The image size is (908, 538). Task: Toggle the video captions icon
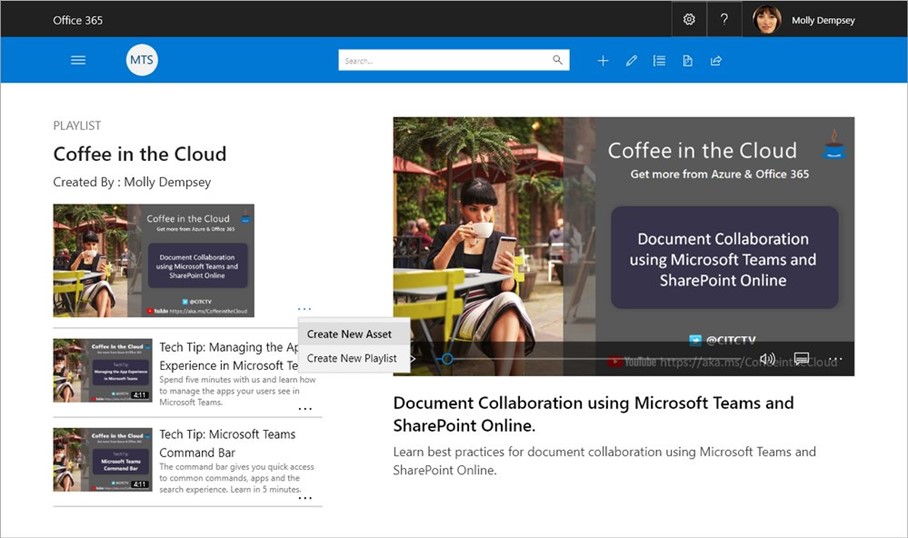click(801, 358)
